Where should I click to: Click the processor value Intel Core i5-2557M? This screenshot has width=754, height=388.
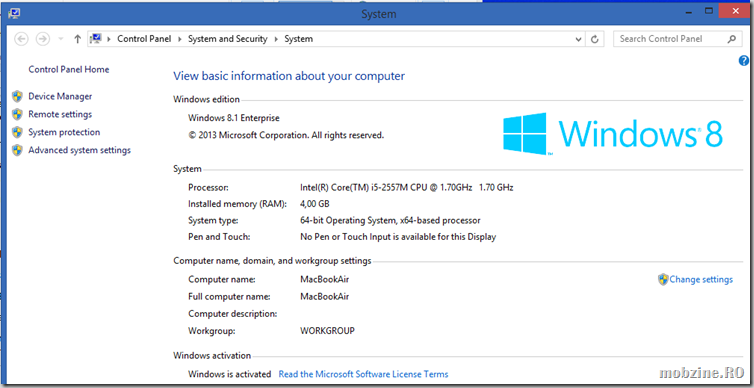(x=407, y=187)
